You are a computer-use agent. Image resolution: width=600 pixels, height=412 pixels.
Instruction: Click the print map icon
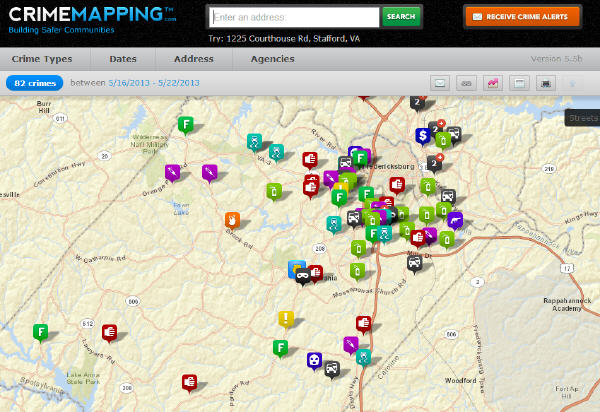[546, 83]
